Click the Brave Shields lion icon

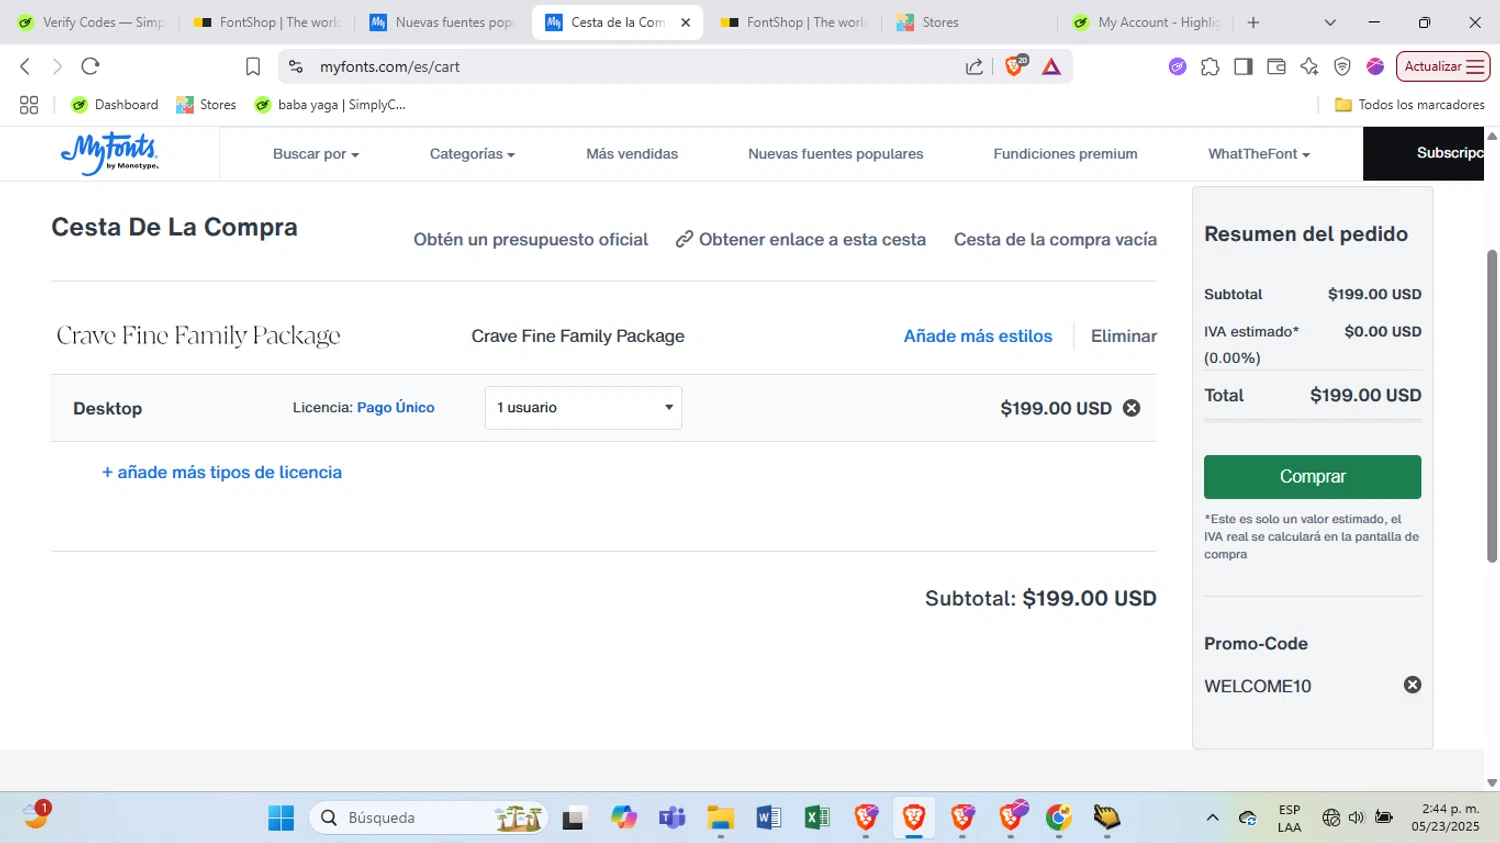point(1015,66)
